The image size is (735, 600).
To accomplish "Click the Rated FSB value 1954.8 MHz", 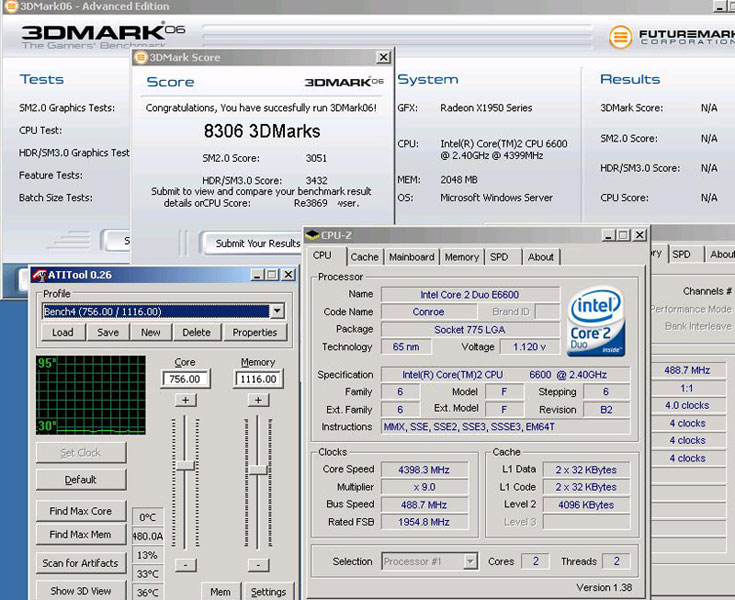I will pos(424,522).
